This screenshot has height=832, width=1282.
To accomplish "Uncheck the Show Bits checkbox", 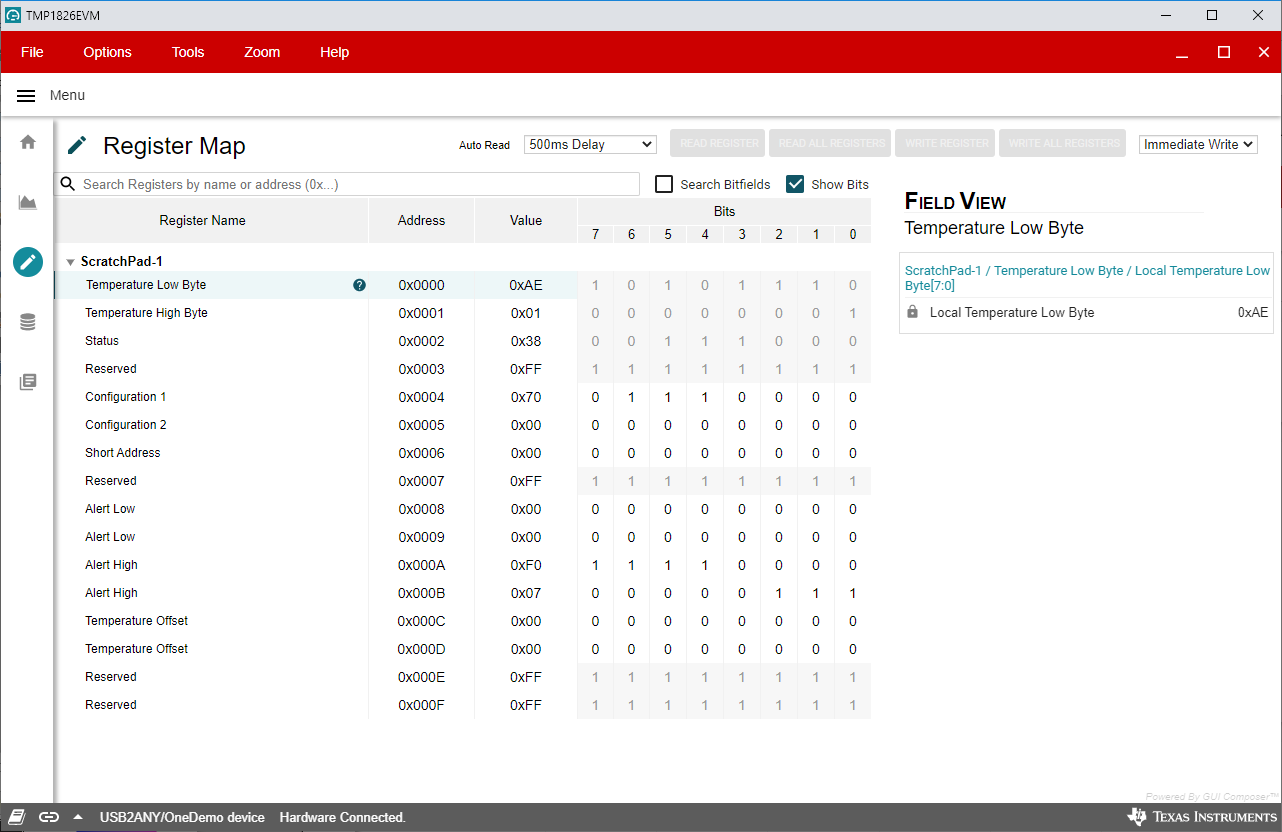I will 795,184.
